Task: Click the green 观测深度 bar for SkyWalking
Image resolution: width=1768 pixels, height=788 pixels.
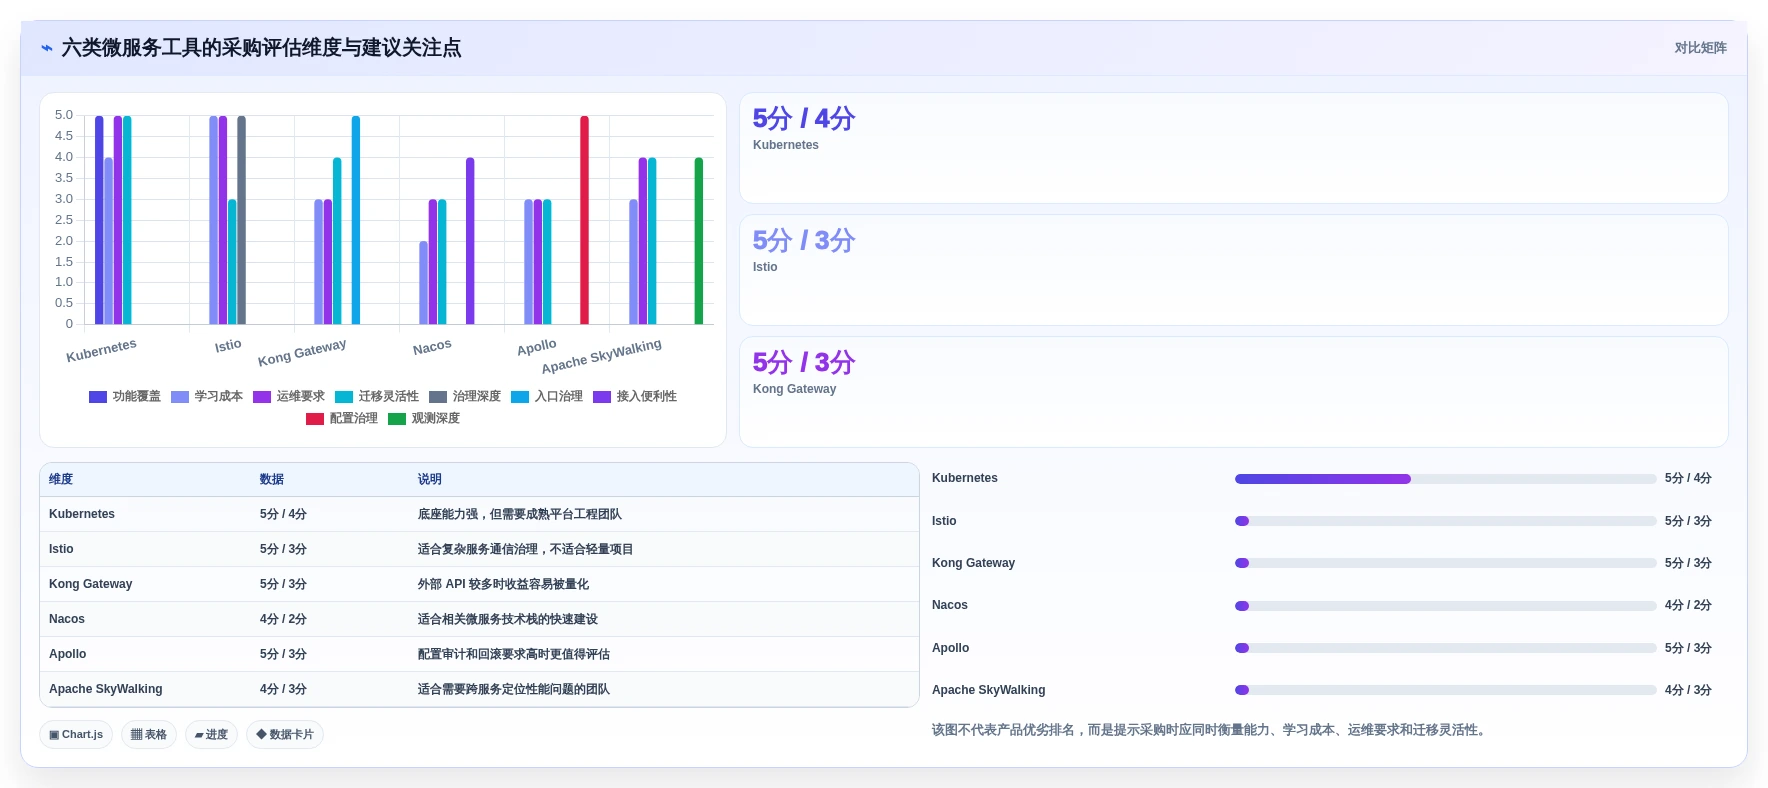Action: click(x=699, y=241)
